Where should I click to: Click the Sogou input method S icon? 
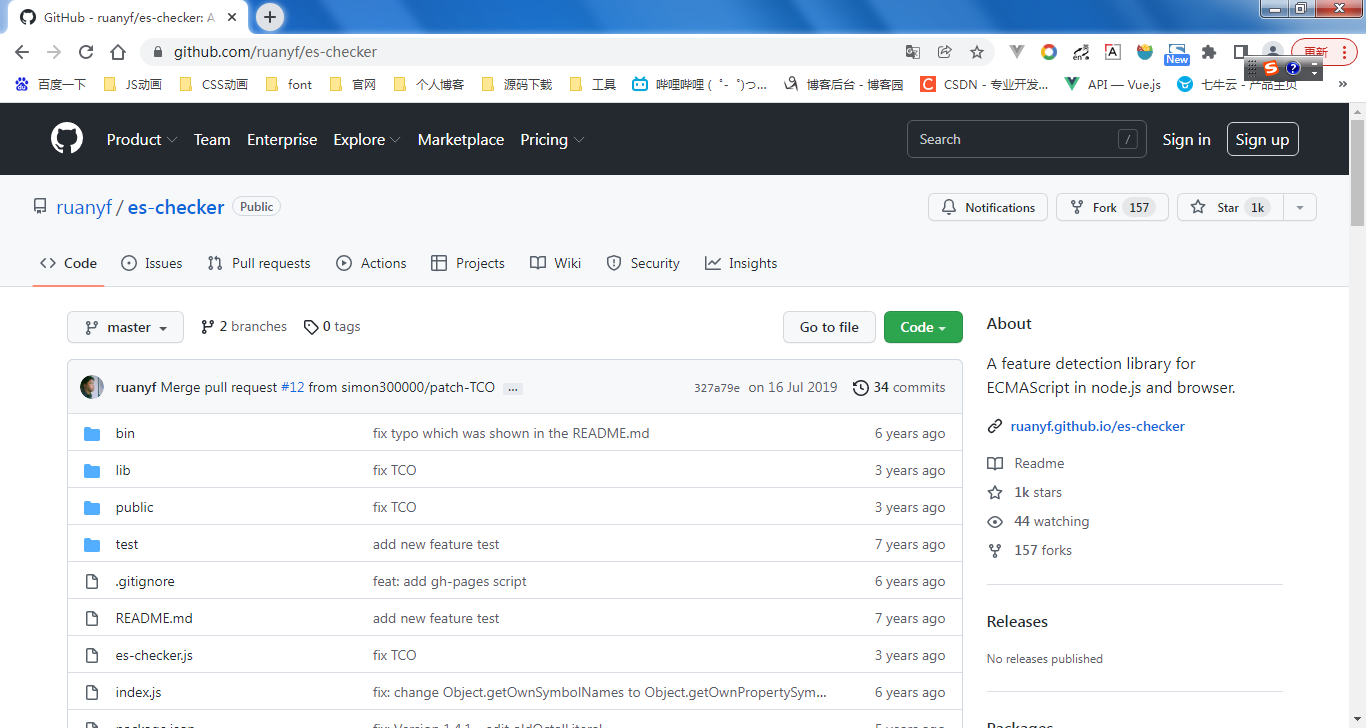pyautogui.click(x=1271, y=68)
